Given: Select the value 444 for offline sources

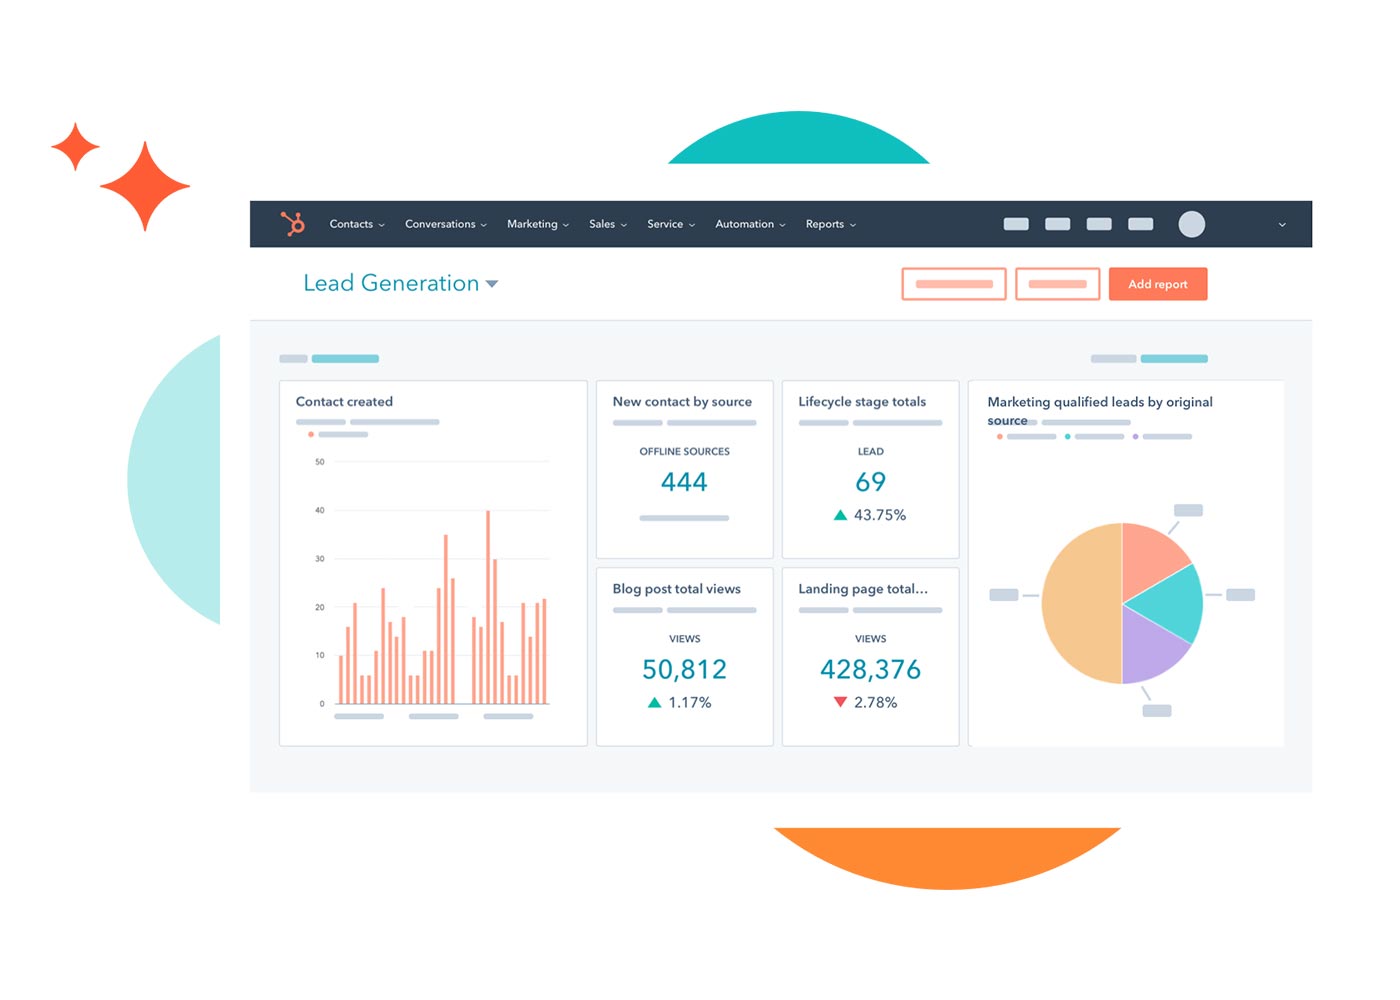Looking at the screenshot, I should tap(684, 482).
